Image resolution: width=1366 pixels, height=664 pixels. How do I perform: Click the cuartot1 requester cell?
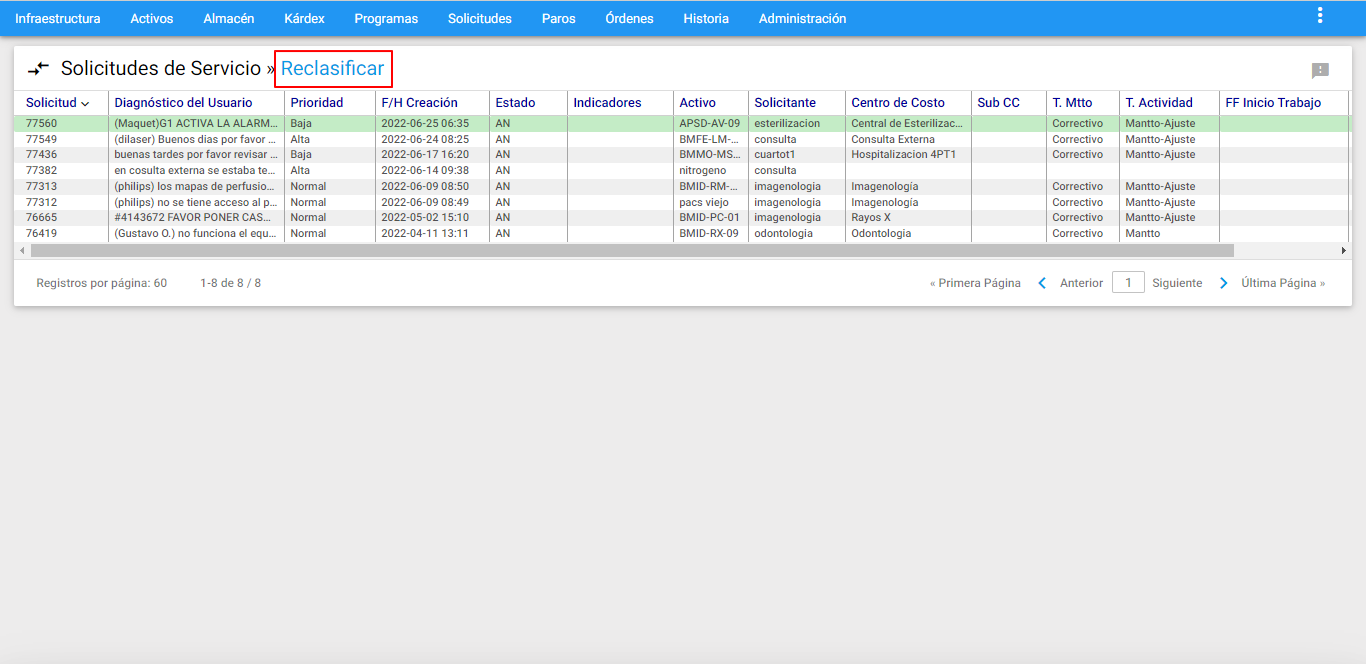[797, 155]
